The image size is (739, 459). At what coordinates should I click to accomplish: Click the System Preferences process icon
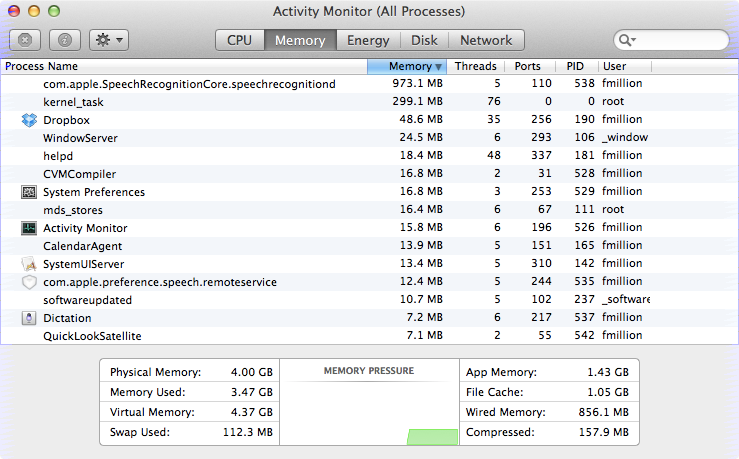pos(28,192)
